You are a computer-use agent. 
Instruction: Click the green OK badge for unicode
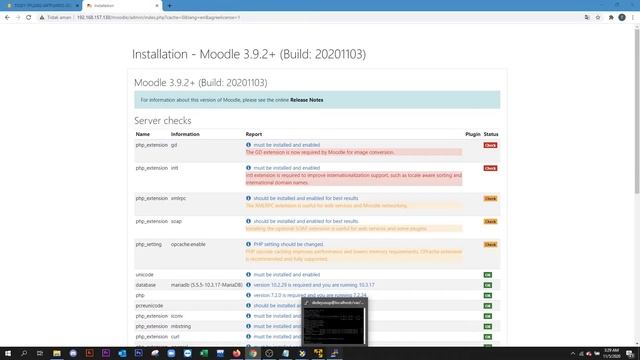[x=487, y=275]
